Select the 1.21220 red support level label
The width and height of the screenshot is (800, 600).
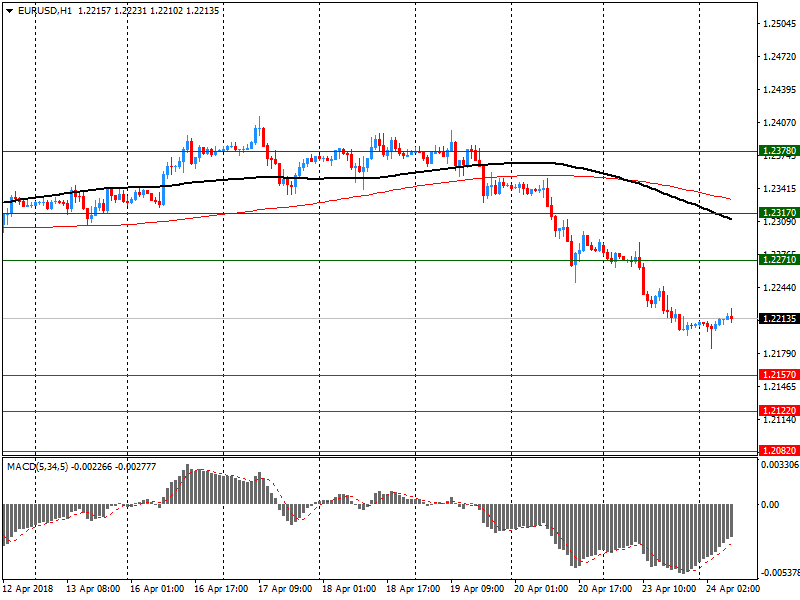point(779,411)
